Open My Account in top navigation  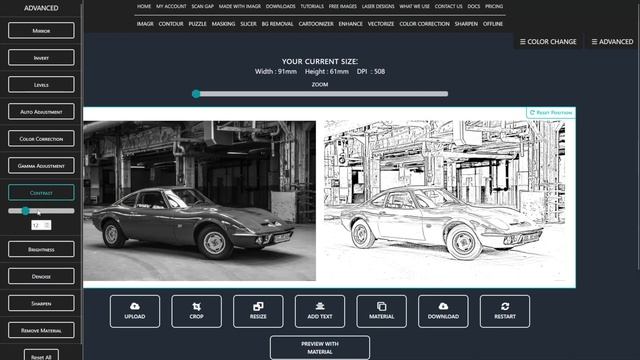click(171, 6)
